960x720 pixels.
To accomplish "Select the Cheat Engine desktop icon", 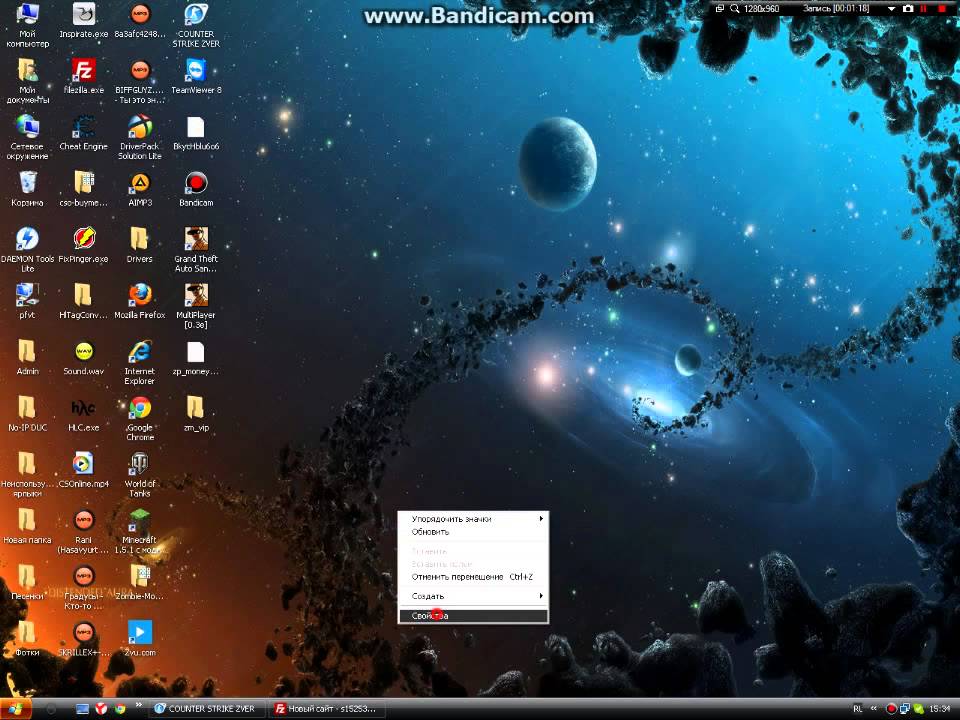I will click(83, 132).
